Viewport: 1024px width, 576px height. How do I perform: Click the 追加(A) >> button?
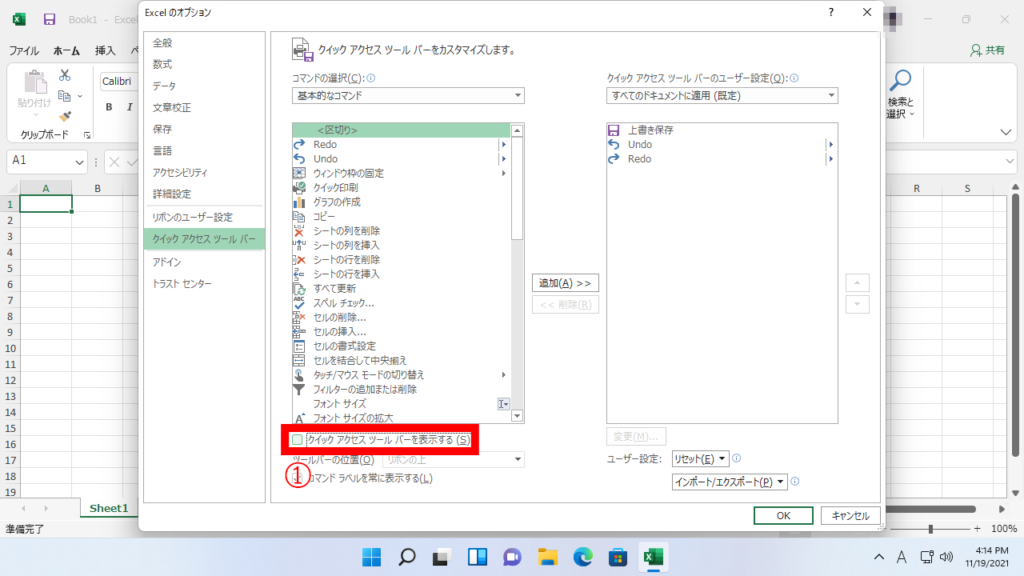[564, 283]
